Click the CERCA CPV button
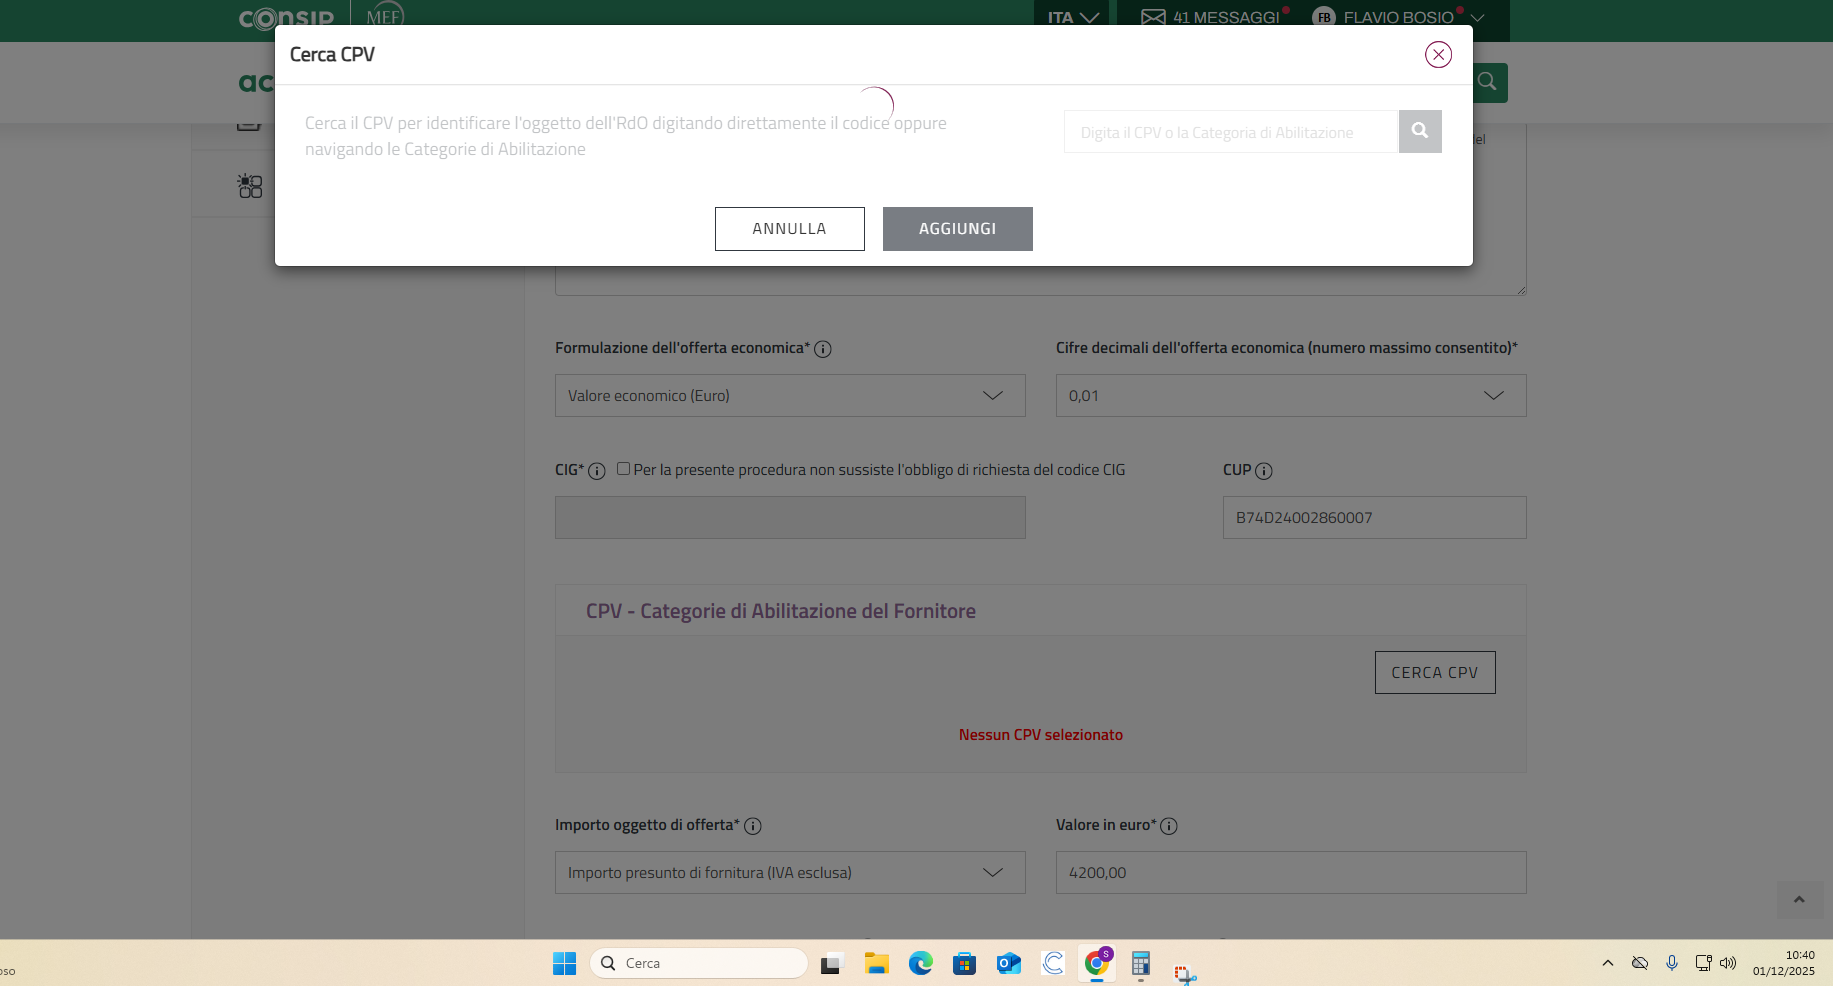1833x986 pixels. (1434, 673)
